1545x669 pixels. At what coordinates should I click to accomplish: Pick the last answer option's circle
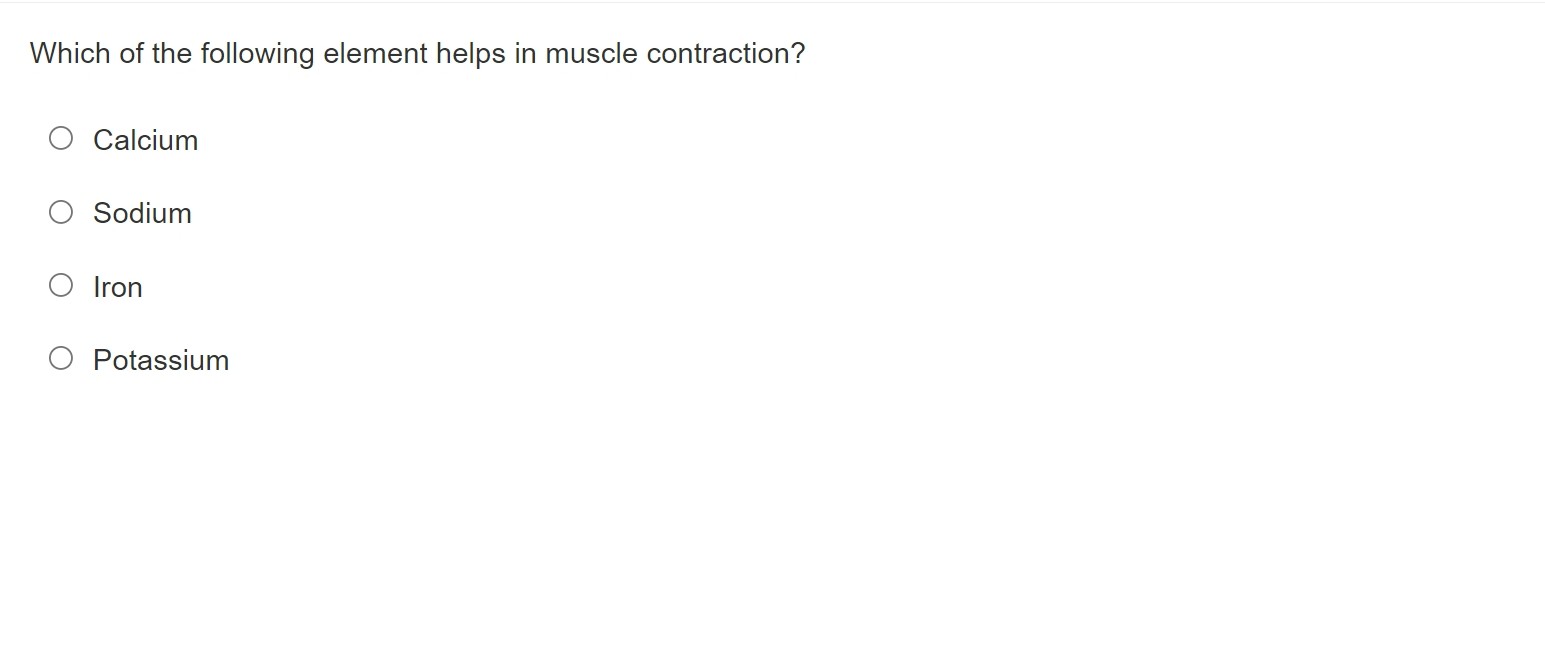pos(61,358)
